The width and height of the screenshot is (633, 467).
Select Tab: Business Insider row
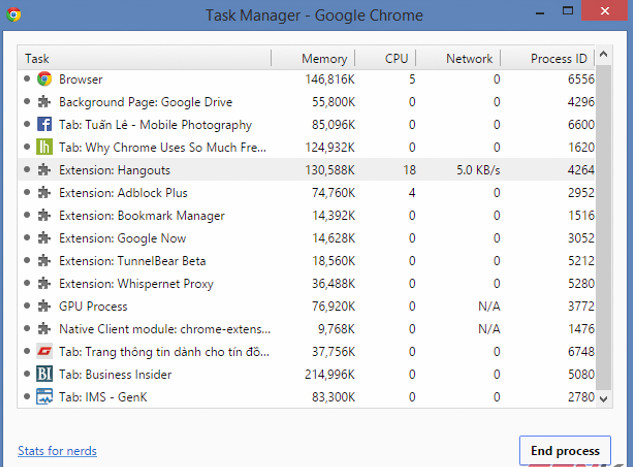[307, 374]
